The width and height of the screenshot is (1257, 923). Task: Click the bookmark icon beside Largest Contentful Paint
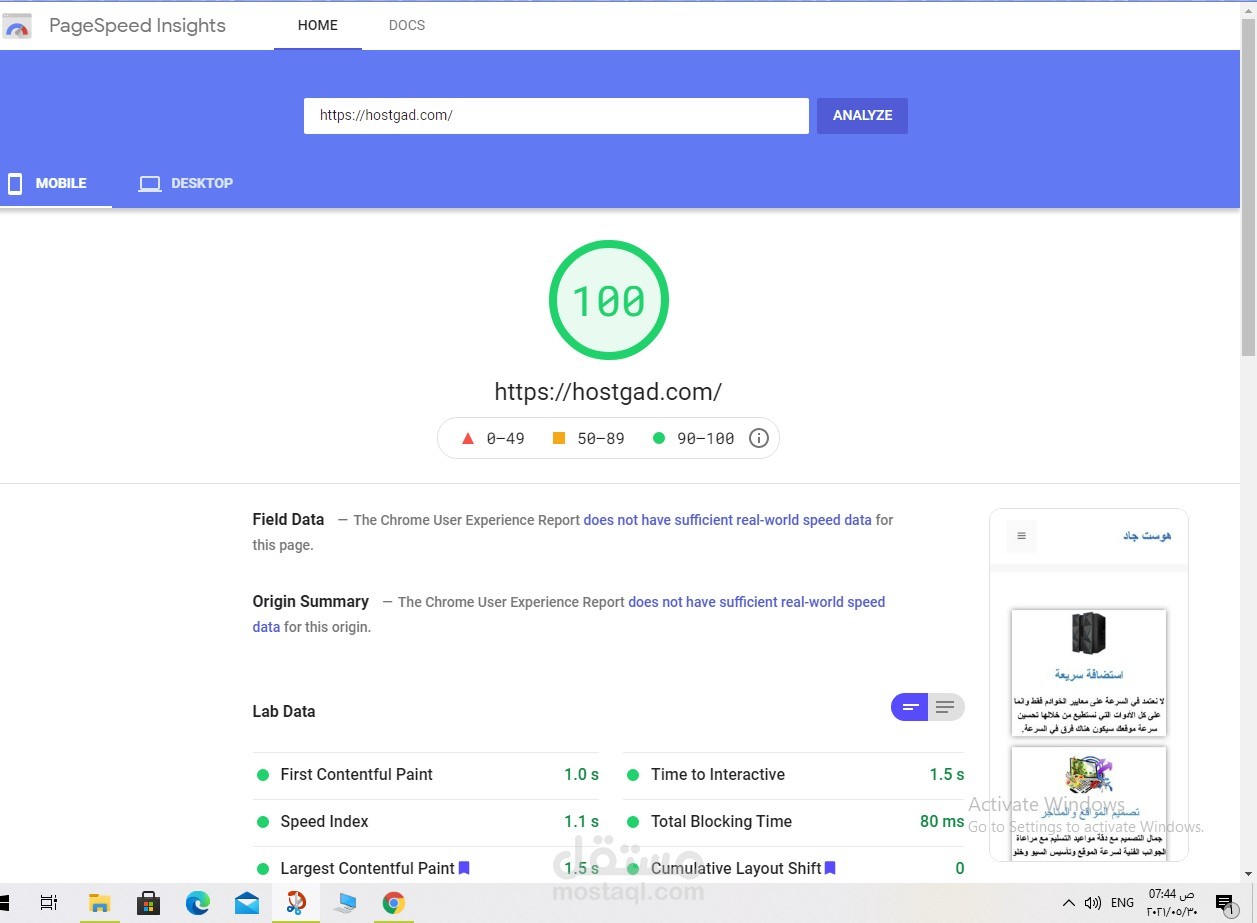(463, 868)
